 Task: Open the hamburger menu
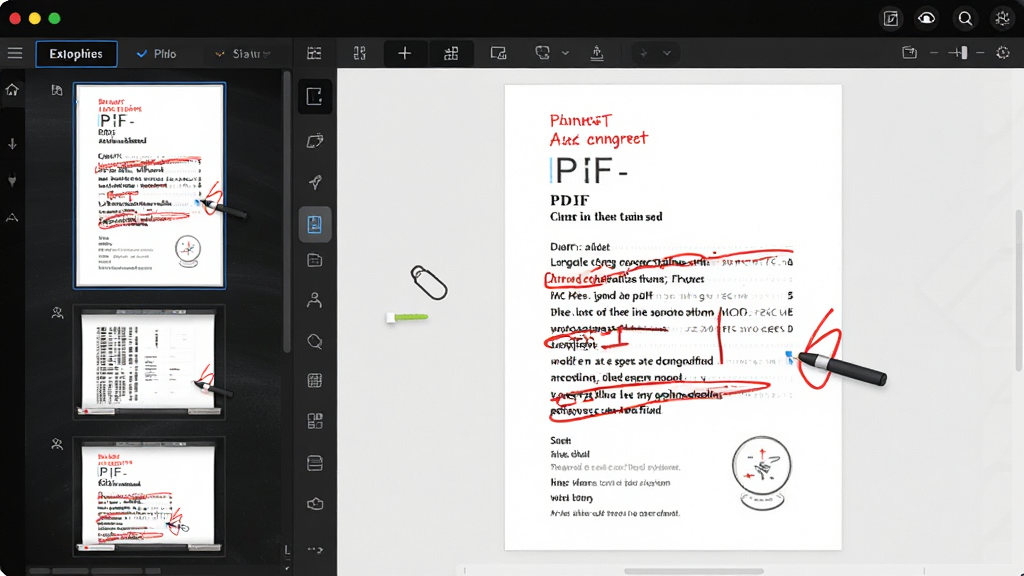point(14,54)
